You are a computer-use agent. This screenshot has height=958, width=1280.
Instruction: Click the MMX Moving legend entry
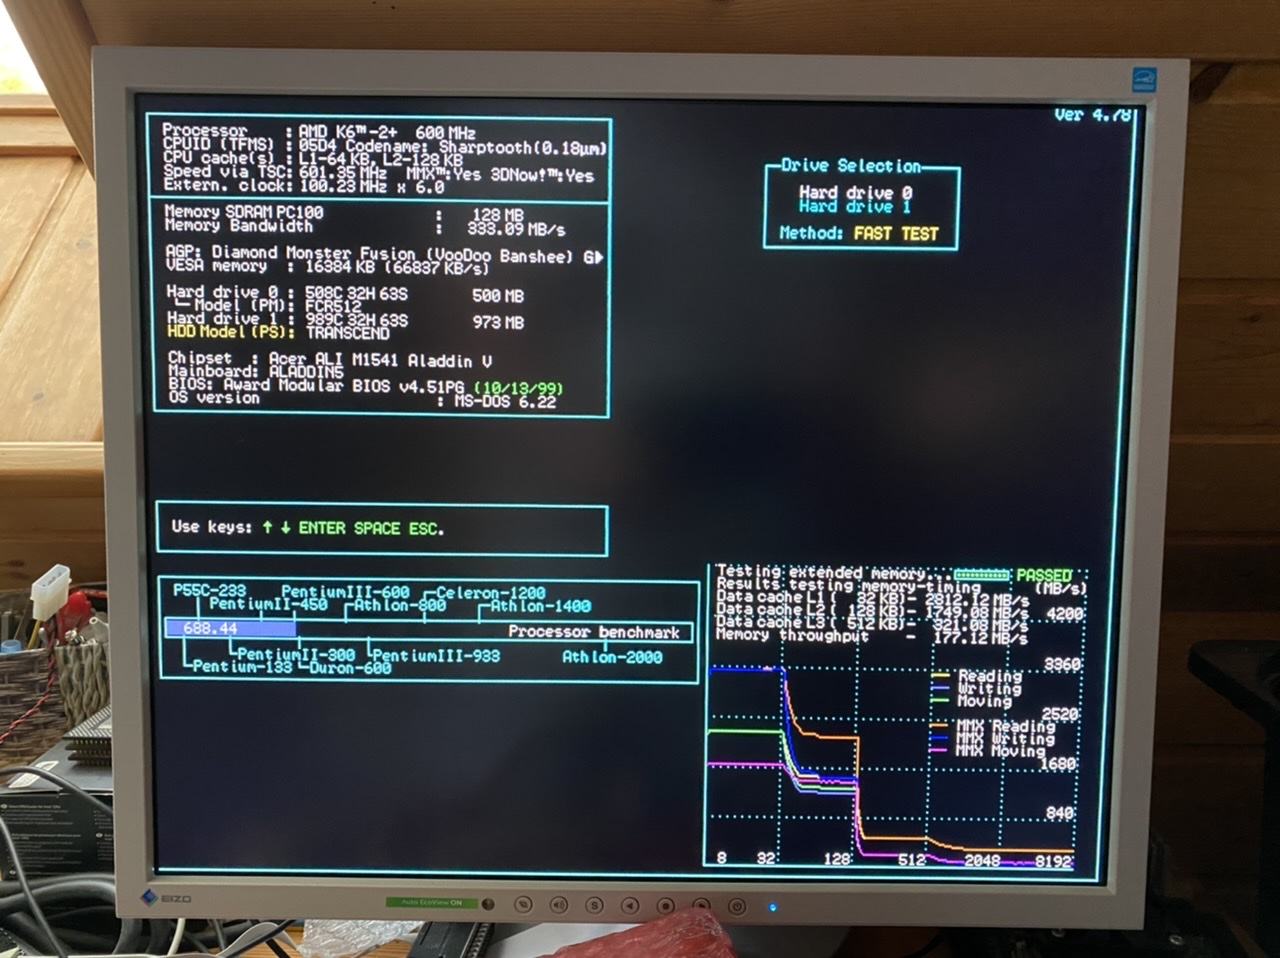(988, 751)
